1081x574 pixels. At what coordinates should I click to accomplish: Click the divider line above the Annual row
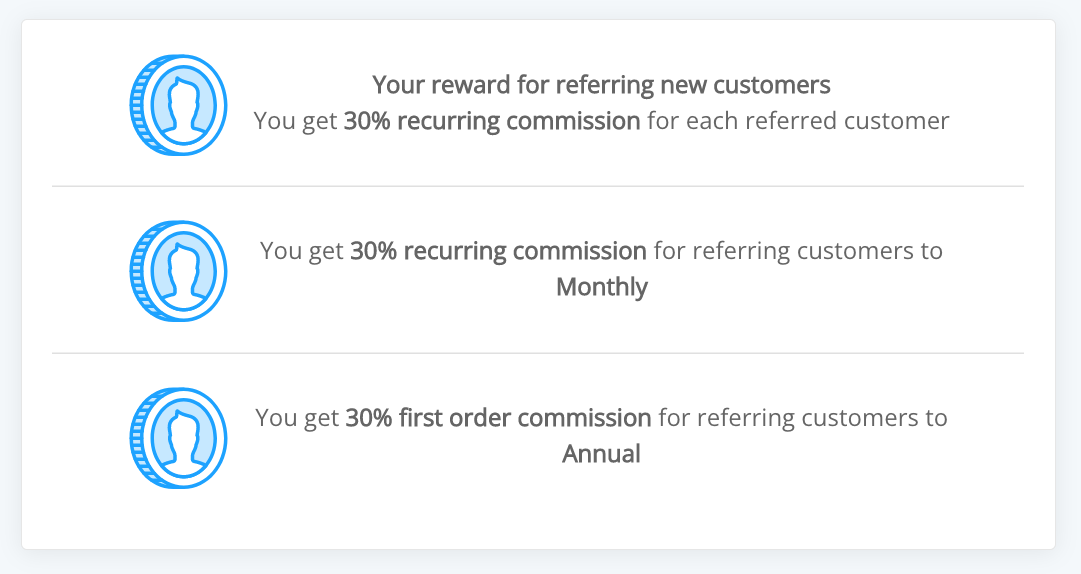tap(538, 353)
